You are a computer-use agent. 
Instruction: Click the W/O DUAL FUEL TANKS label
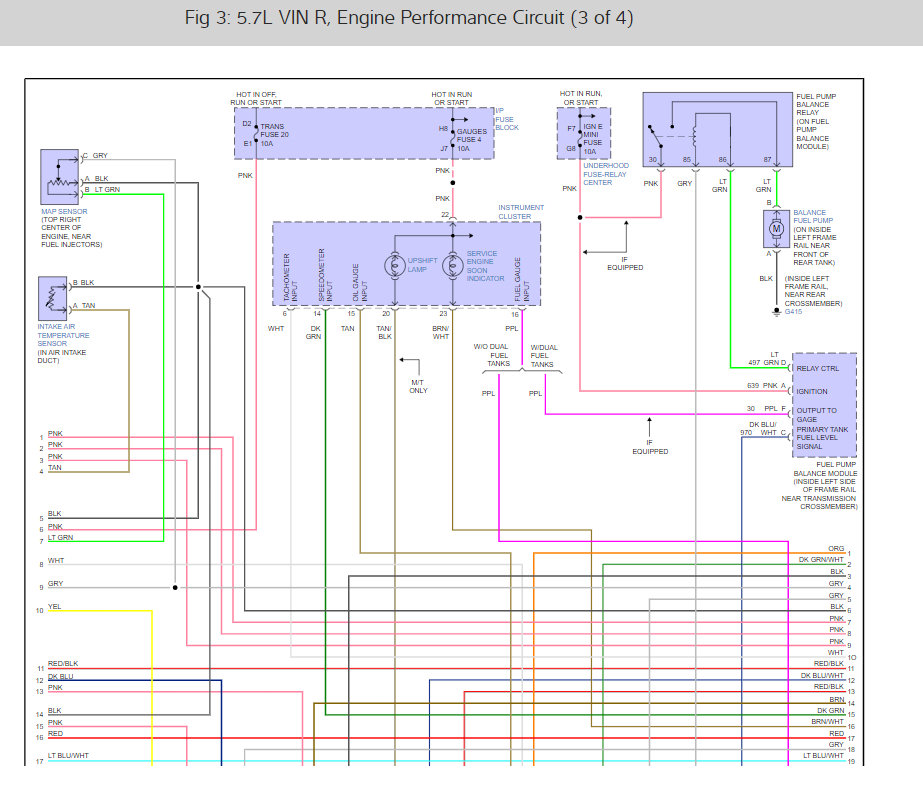tap(491, 355)
